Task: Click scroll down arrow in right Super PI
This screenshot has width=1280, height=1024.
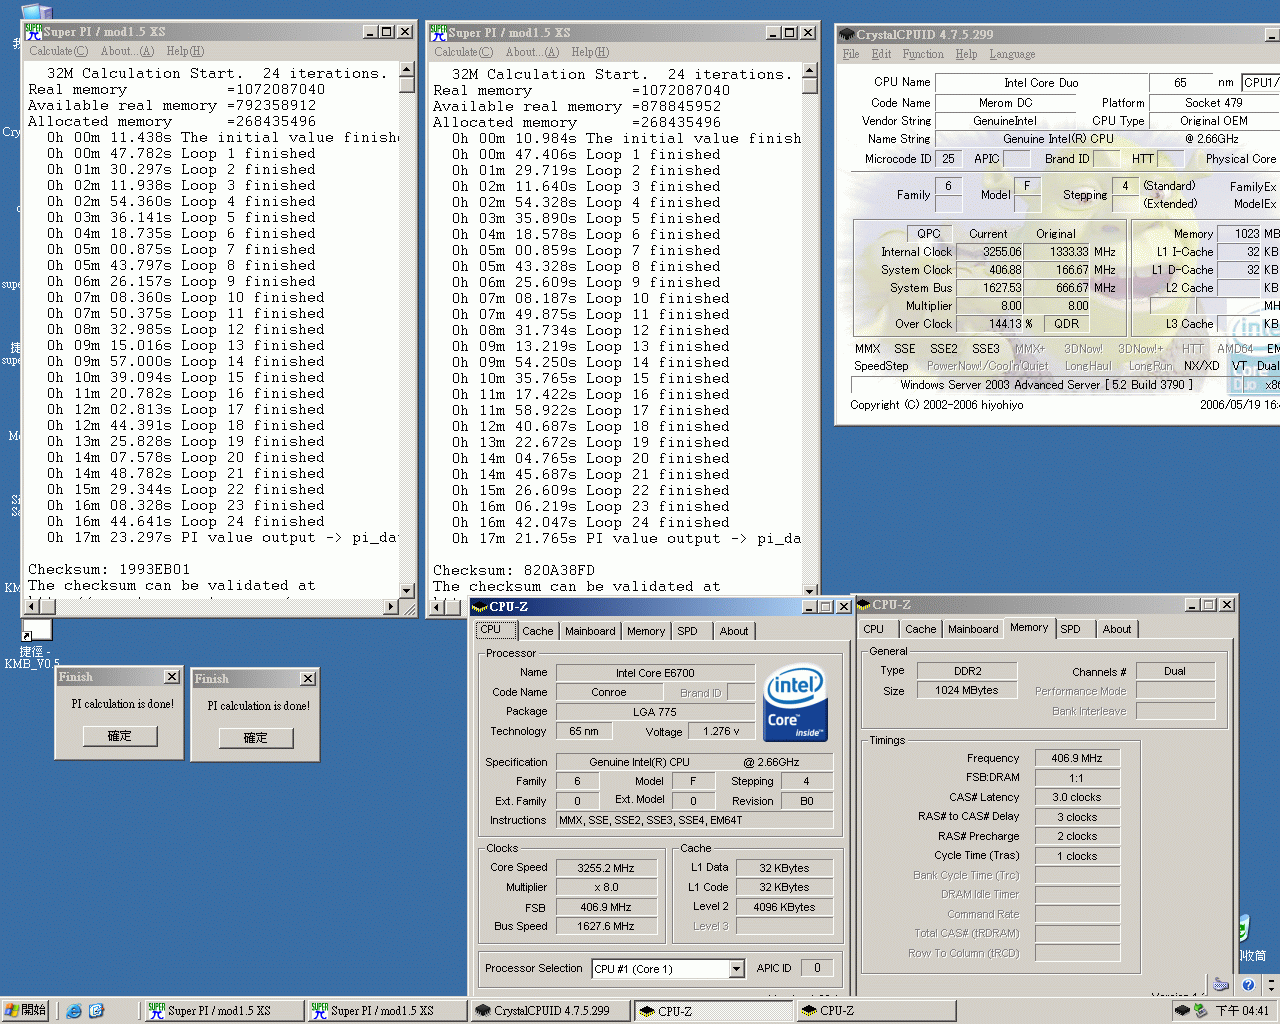Action: point(812,592)
